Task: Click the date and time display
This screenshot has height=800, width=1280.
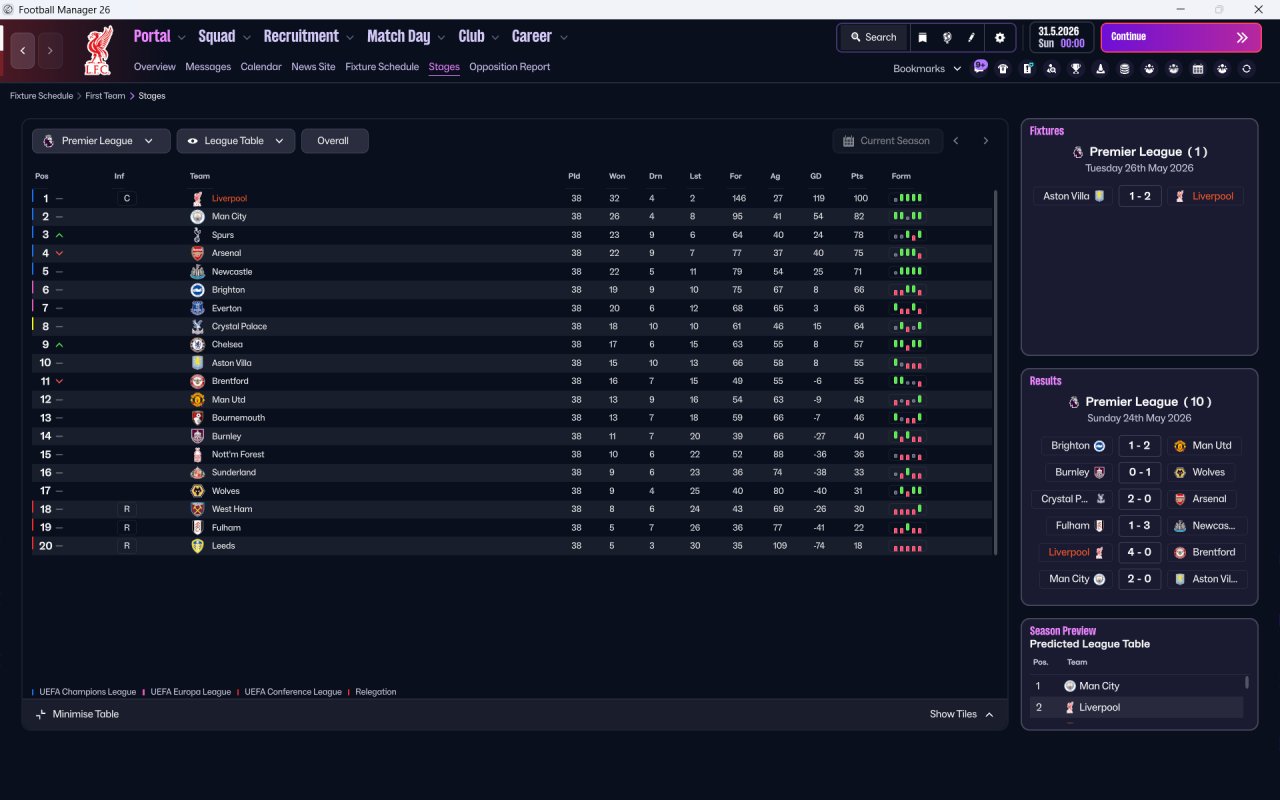Action: pos(1061,37)
